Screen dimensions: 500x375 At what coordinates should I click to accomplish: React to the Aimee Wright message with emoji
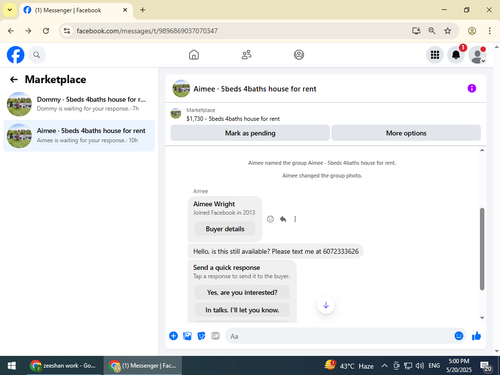click(270, 219)
